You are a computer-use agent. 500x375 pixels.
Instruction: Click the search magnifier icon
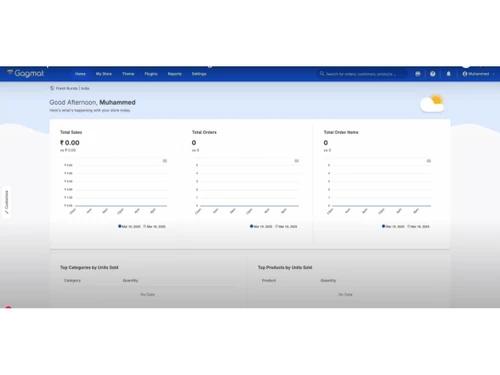(x=322, y=74)
